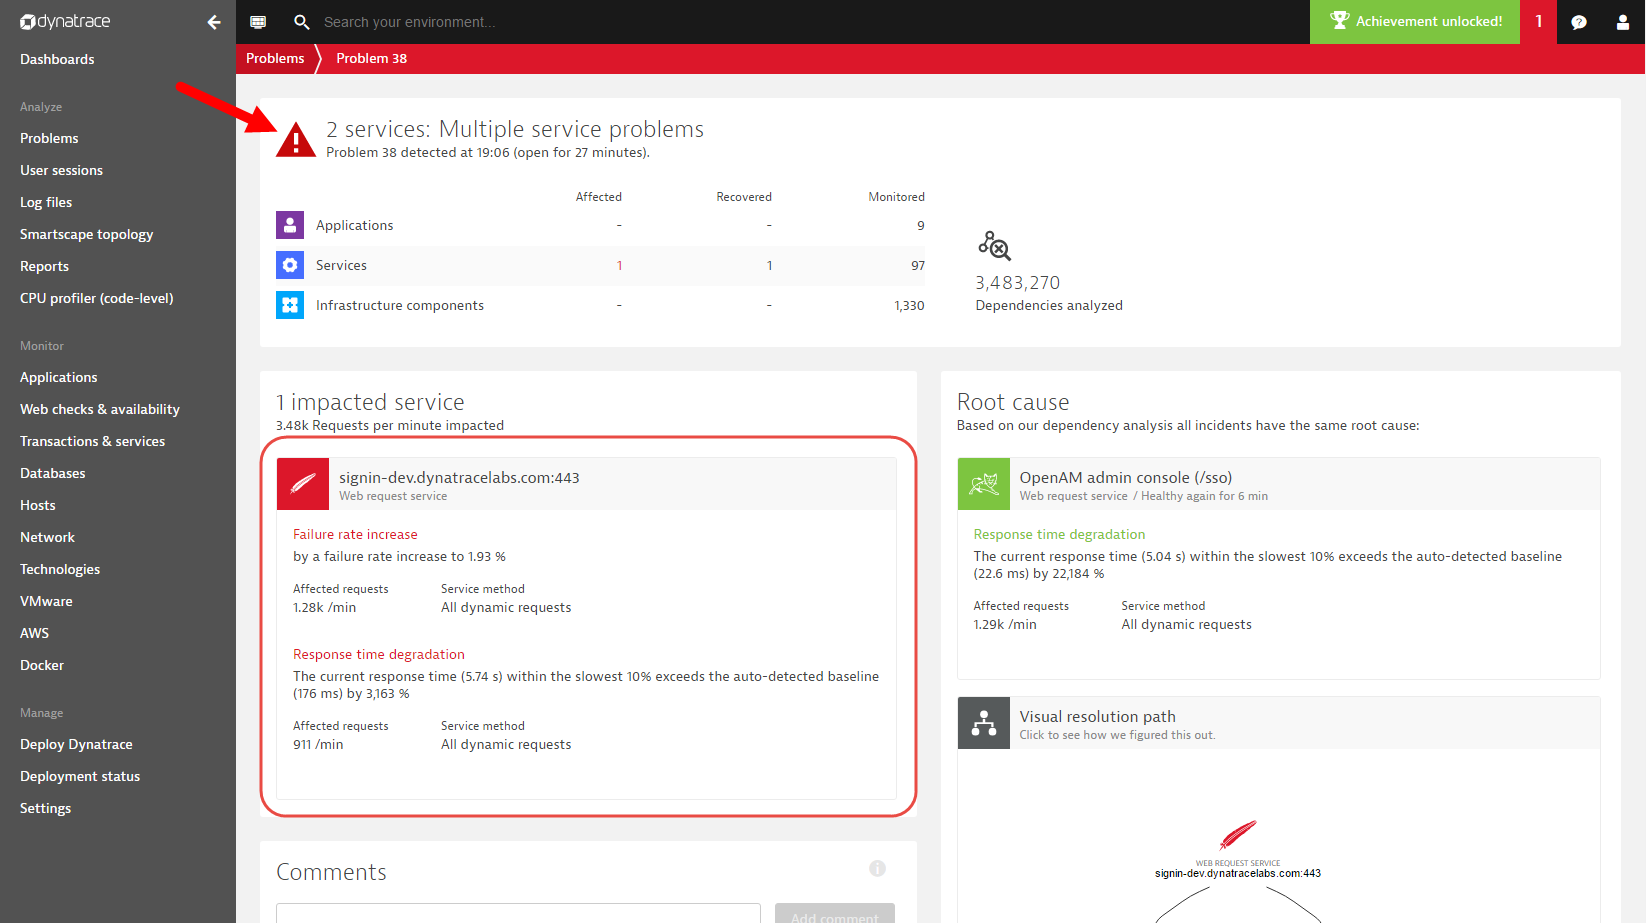Click monitored Infrastructure count 1,330
The image size is (1646, 923).
tap(909, 305)
